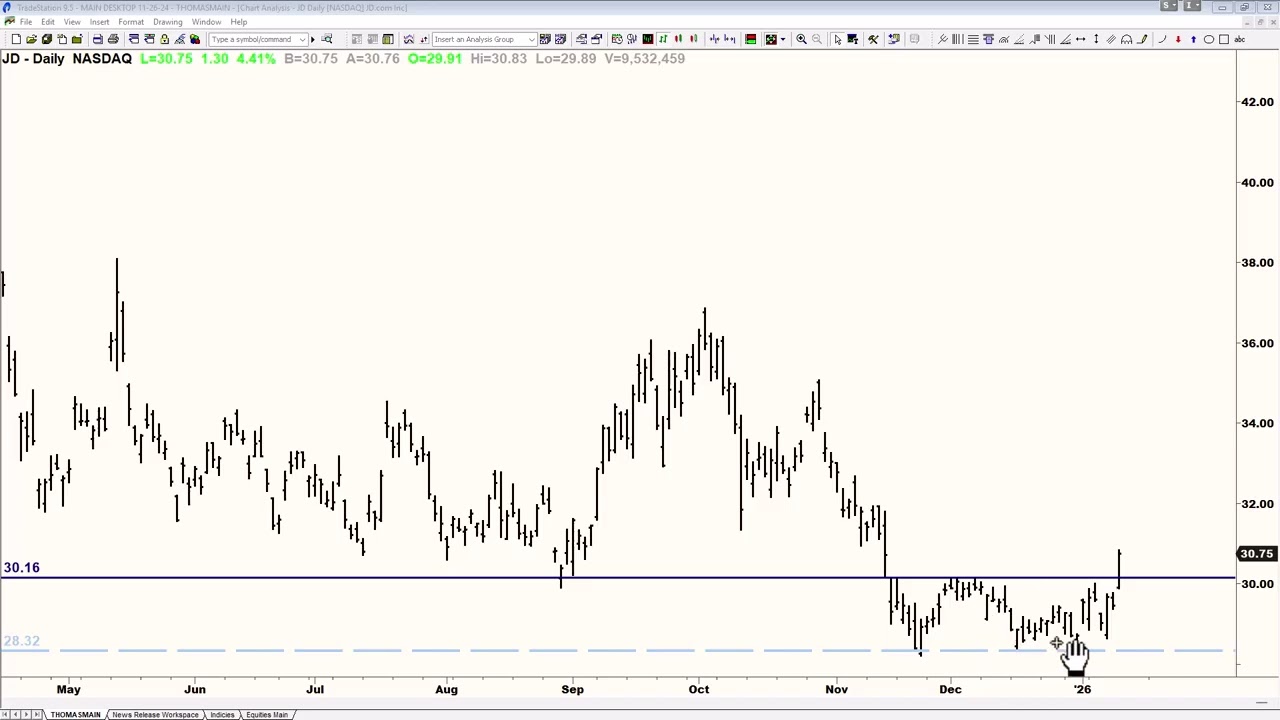Activate the Drawing pointer tool

coord(838,39)
